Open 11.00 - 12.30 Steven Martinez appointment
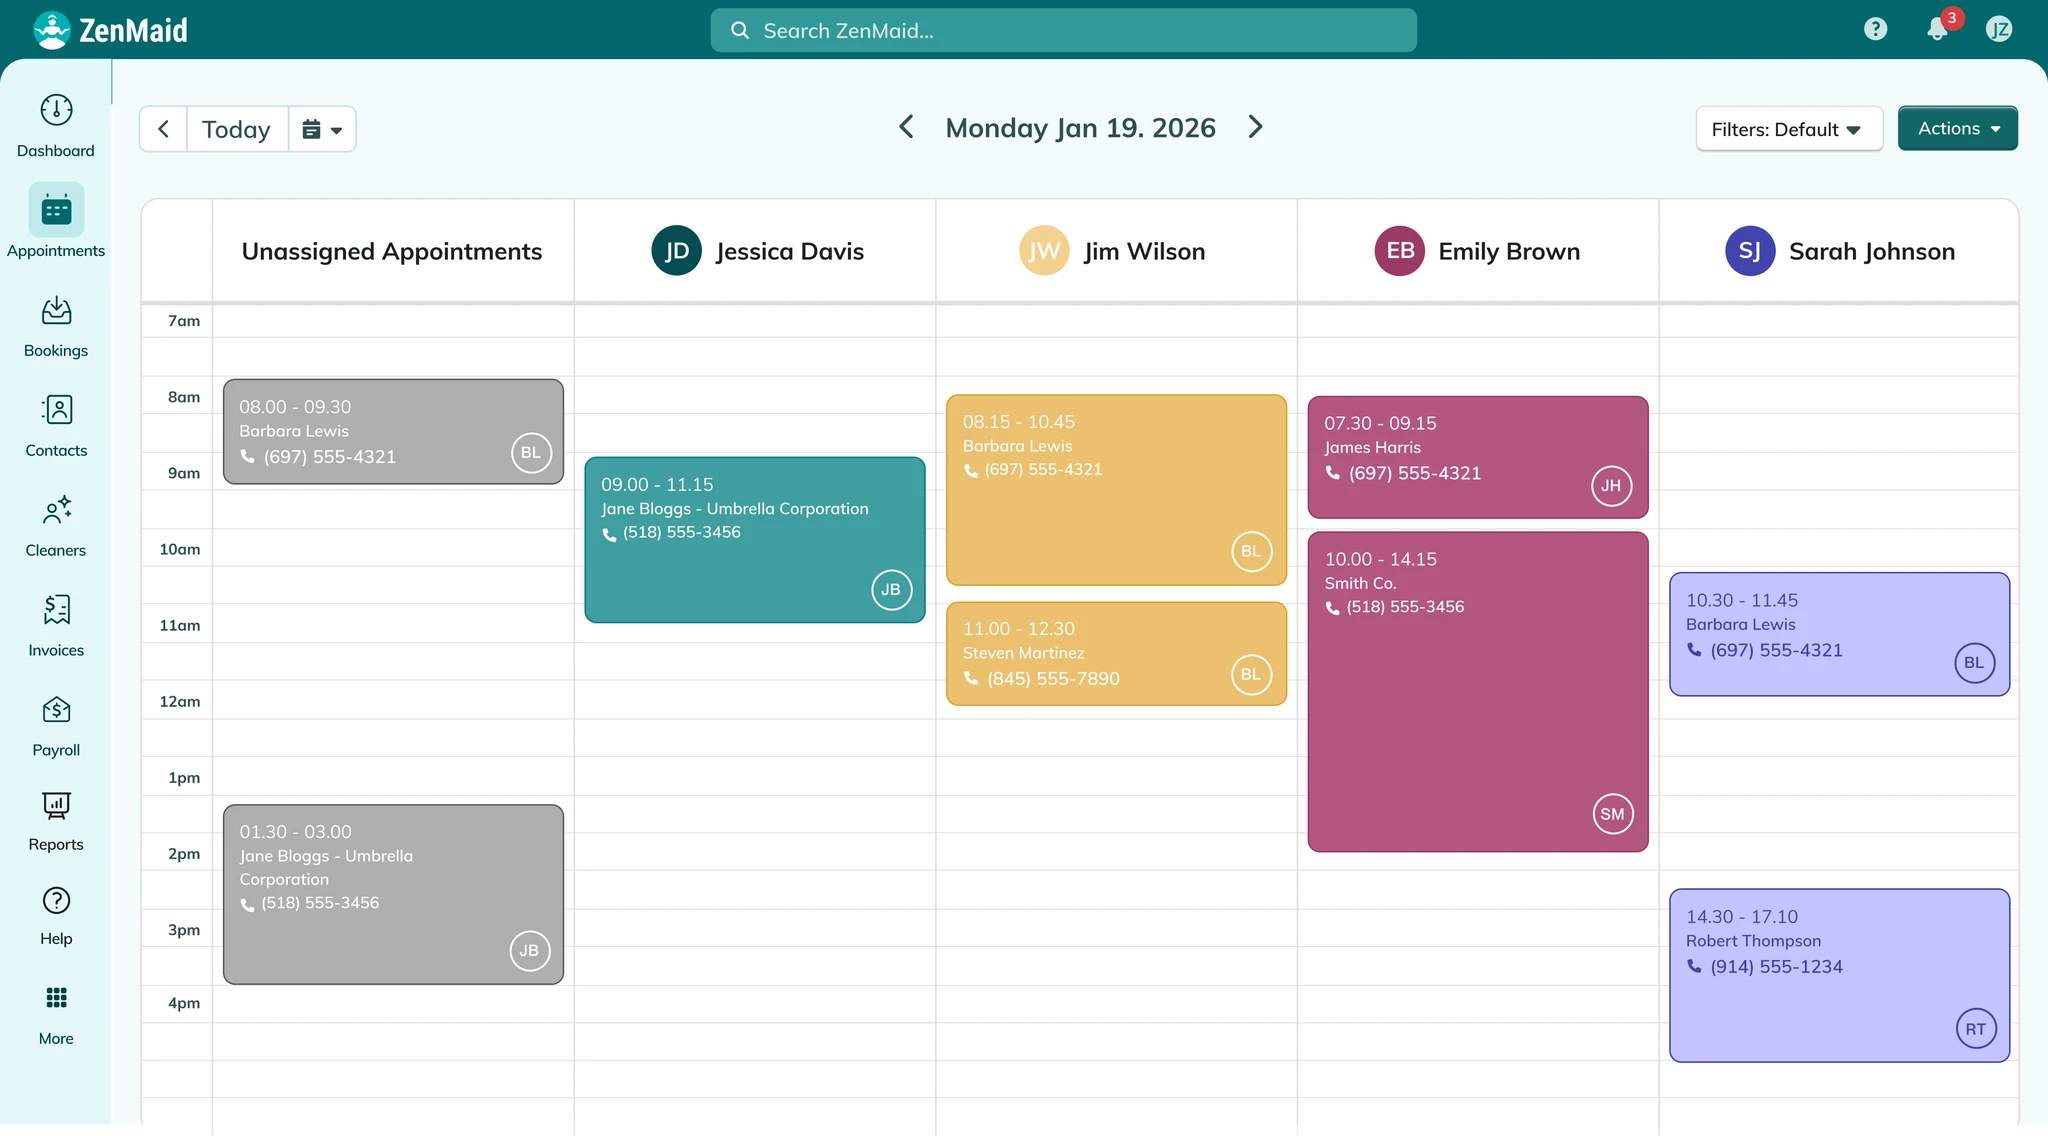 1116,654
